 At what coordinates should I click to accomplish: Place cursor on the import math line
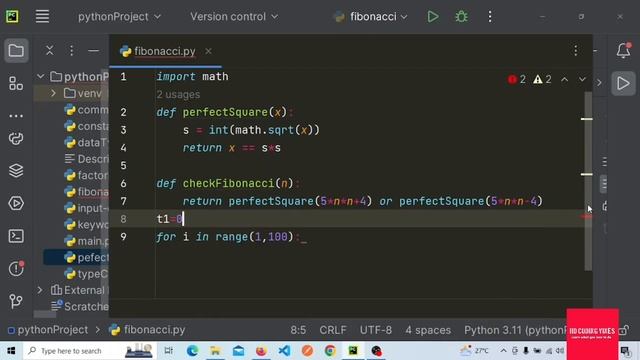[x=192, y=77]
